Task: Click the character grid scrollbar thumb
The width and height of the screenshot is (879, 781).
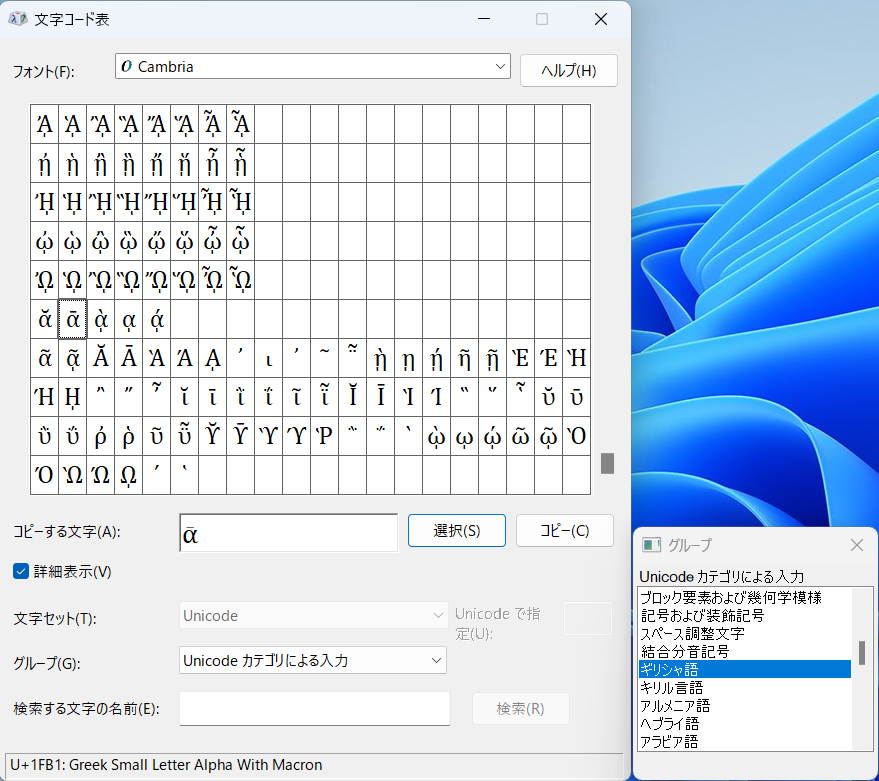Action: 607,464
